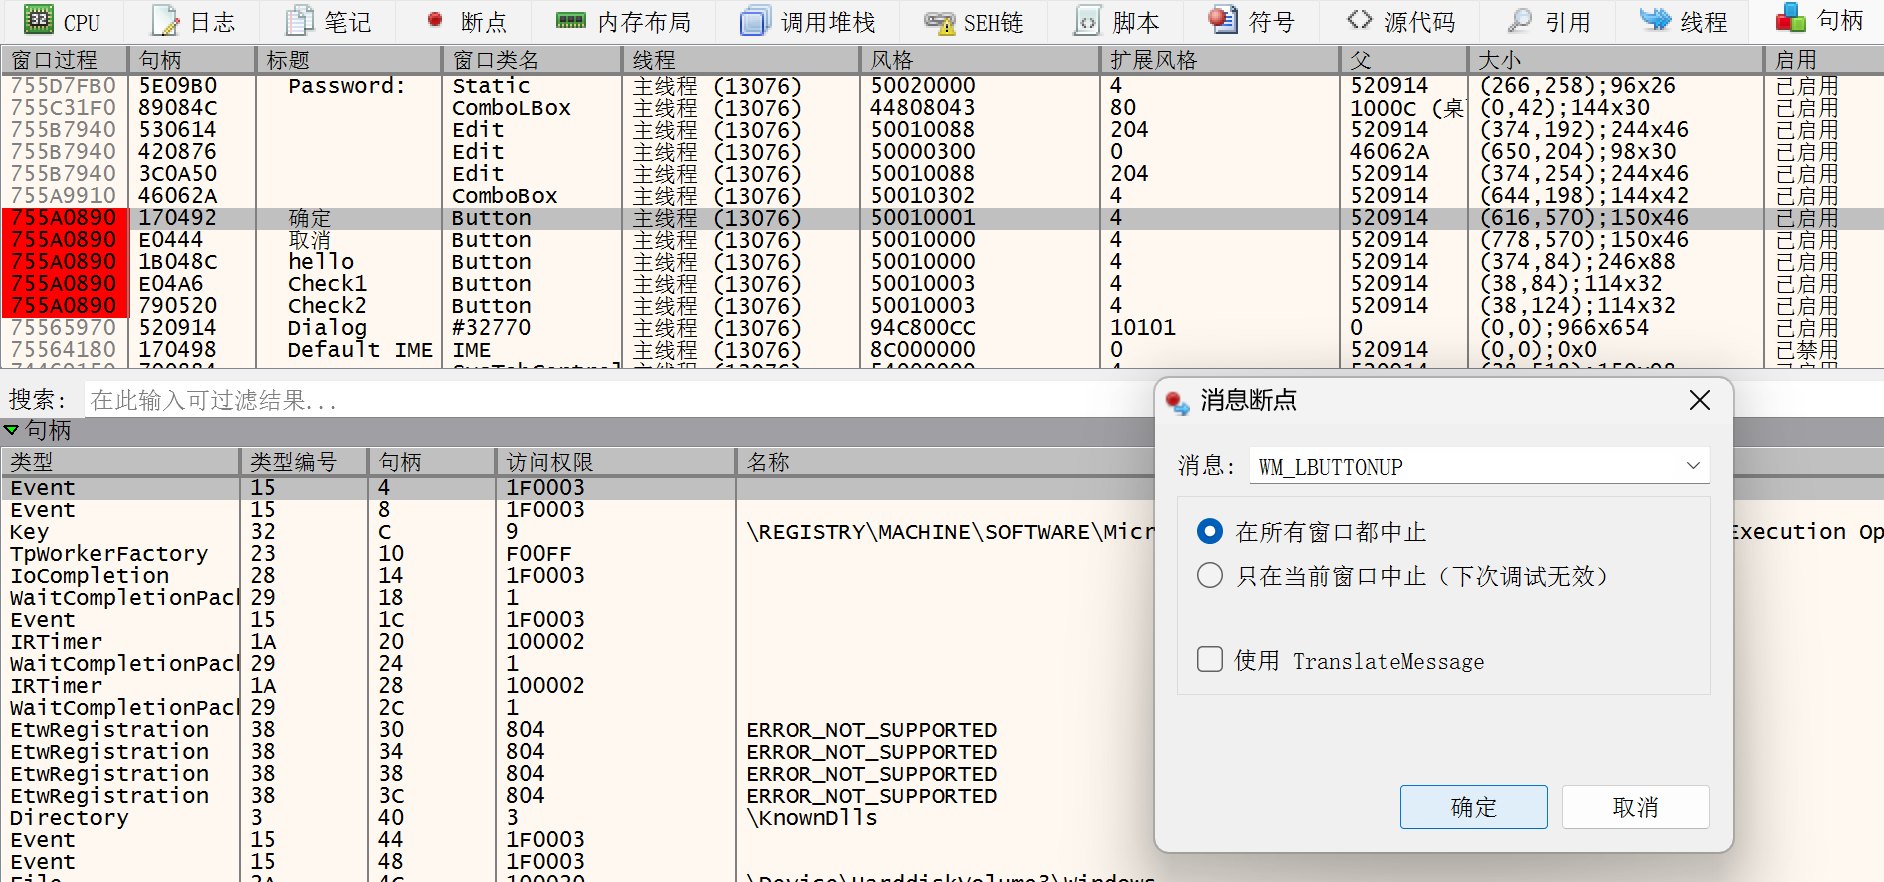
Task: Select 只在当前窗口中止 radio option
Action: [x=1210, y=575]
